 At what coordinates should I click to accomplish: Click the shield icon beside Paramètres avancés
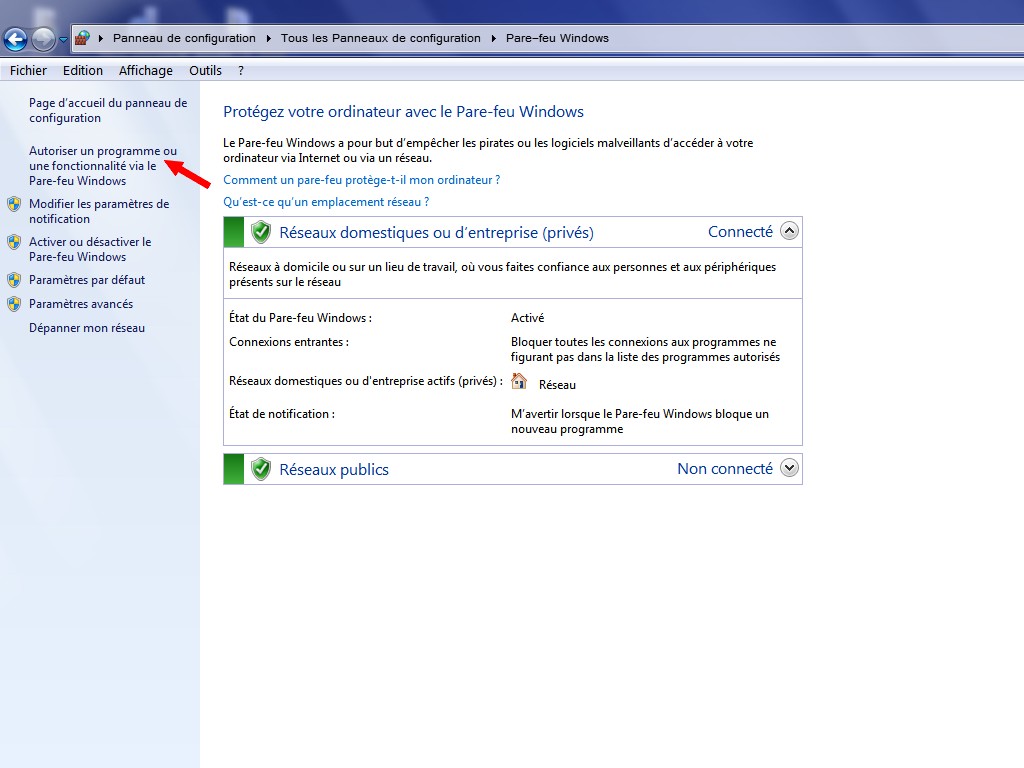click(14, 304)
